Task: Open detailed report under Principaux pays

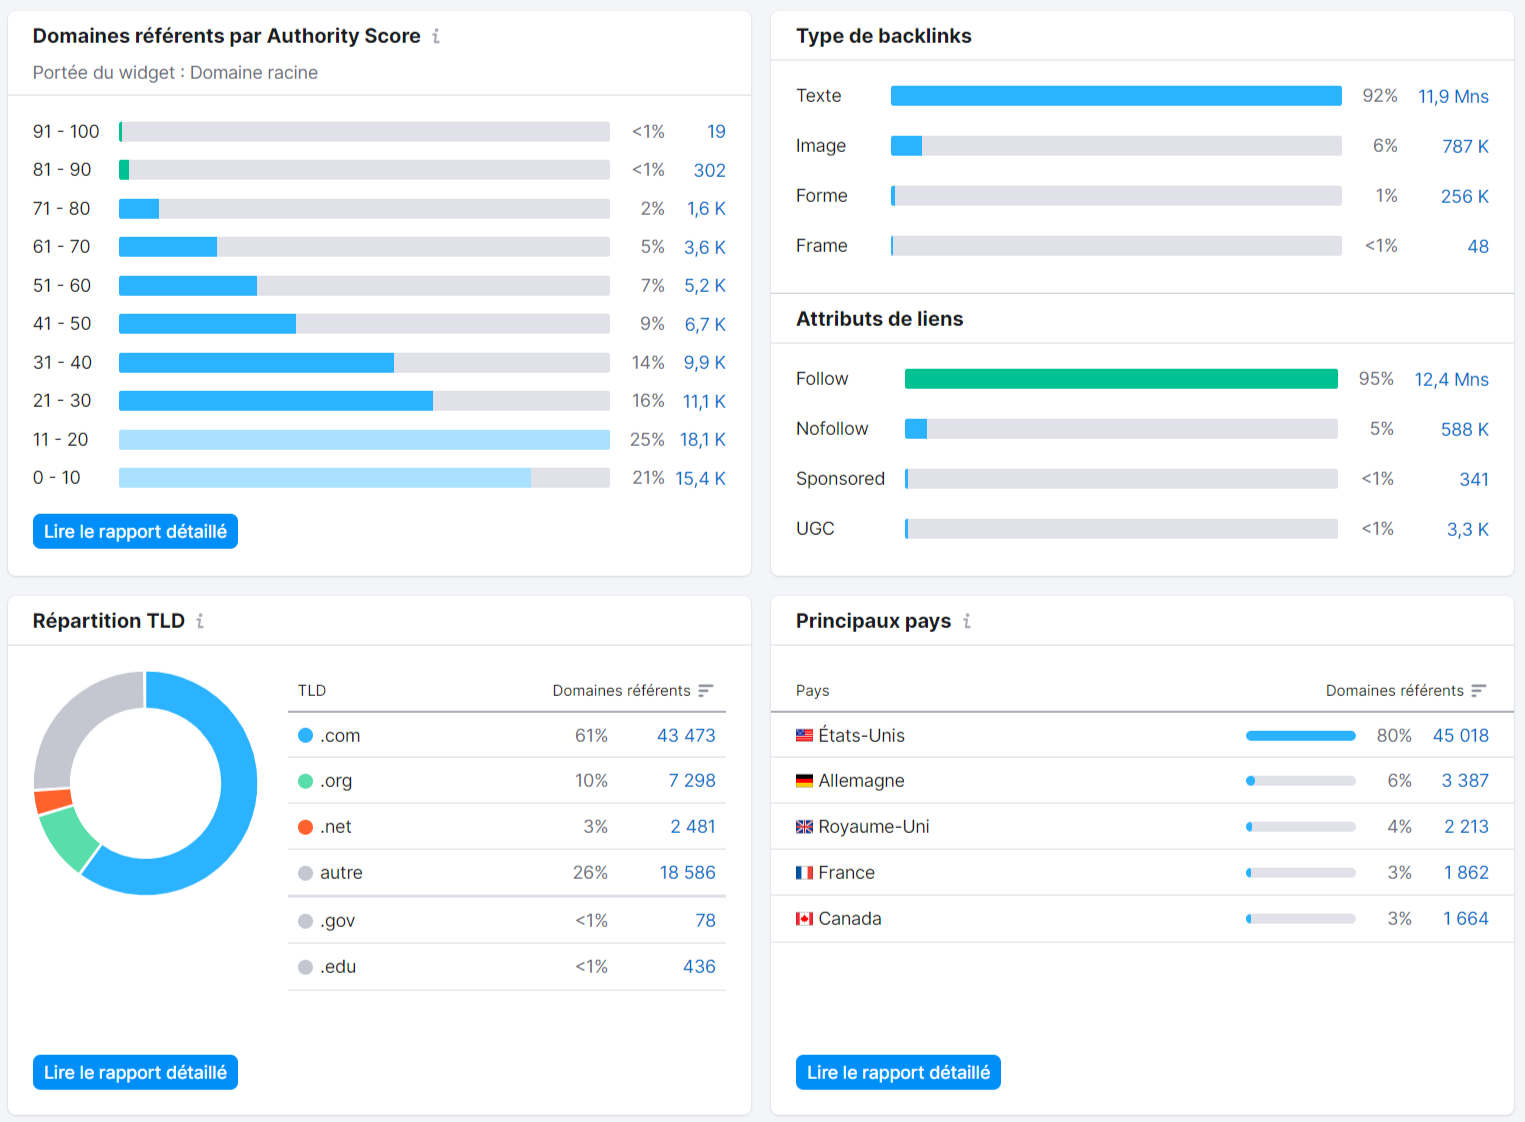Action: pyautogui.click(x=898, y=1072)
